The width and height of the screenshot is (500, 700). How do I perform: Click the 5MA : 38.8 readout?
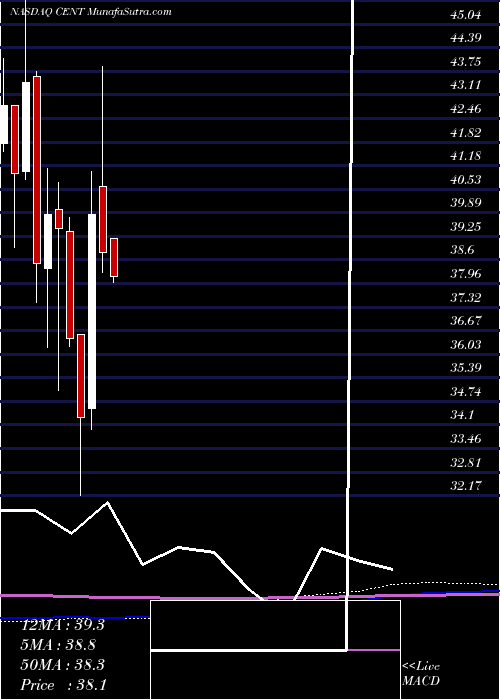coord(59,645)
